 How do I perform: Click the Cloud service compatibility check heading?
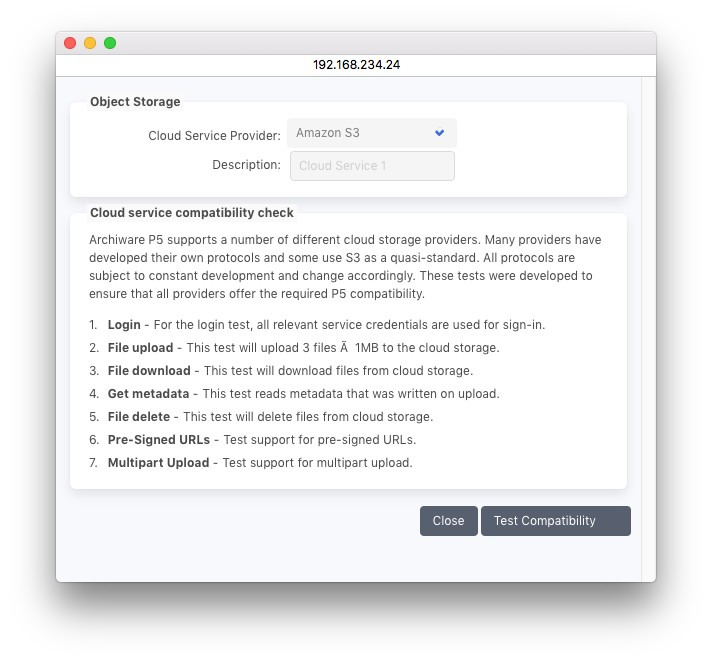coord(192,213)
